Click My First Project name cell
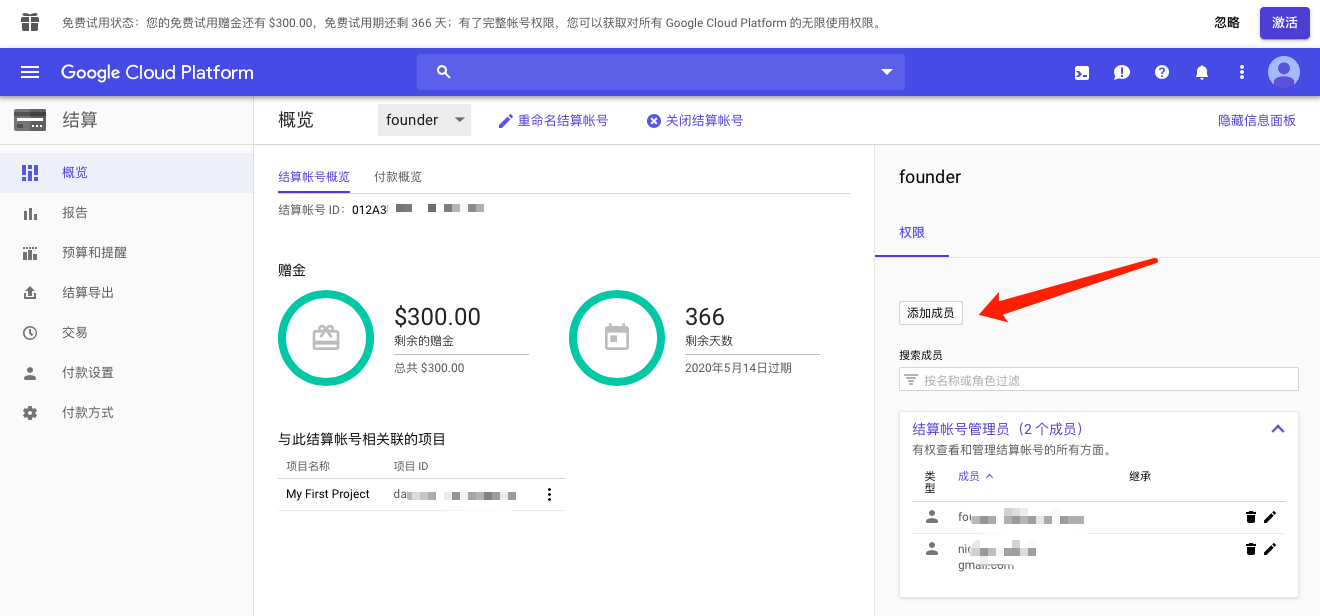The width and height of the screenshot is (1320, 616). 328,494
